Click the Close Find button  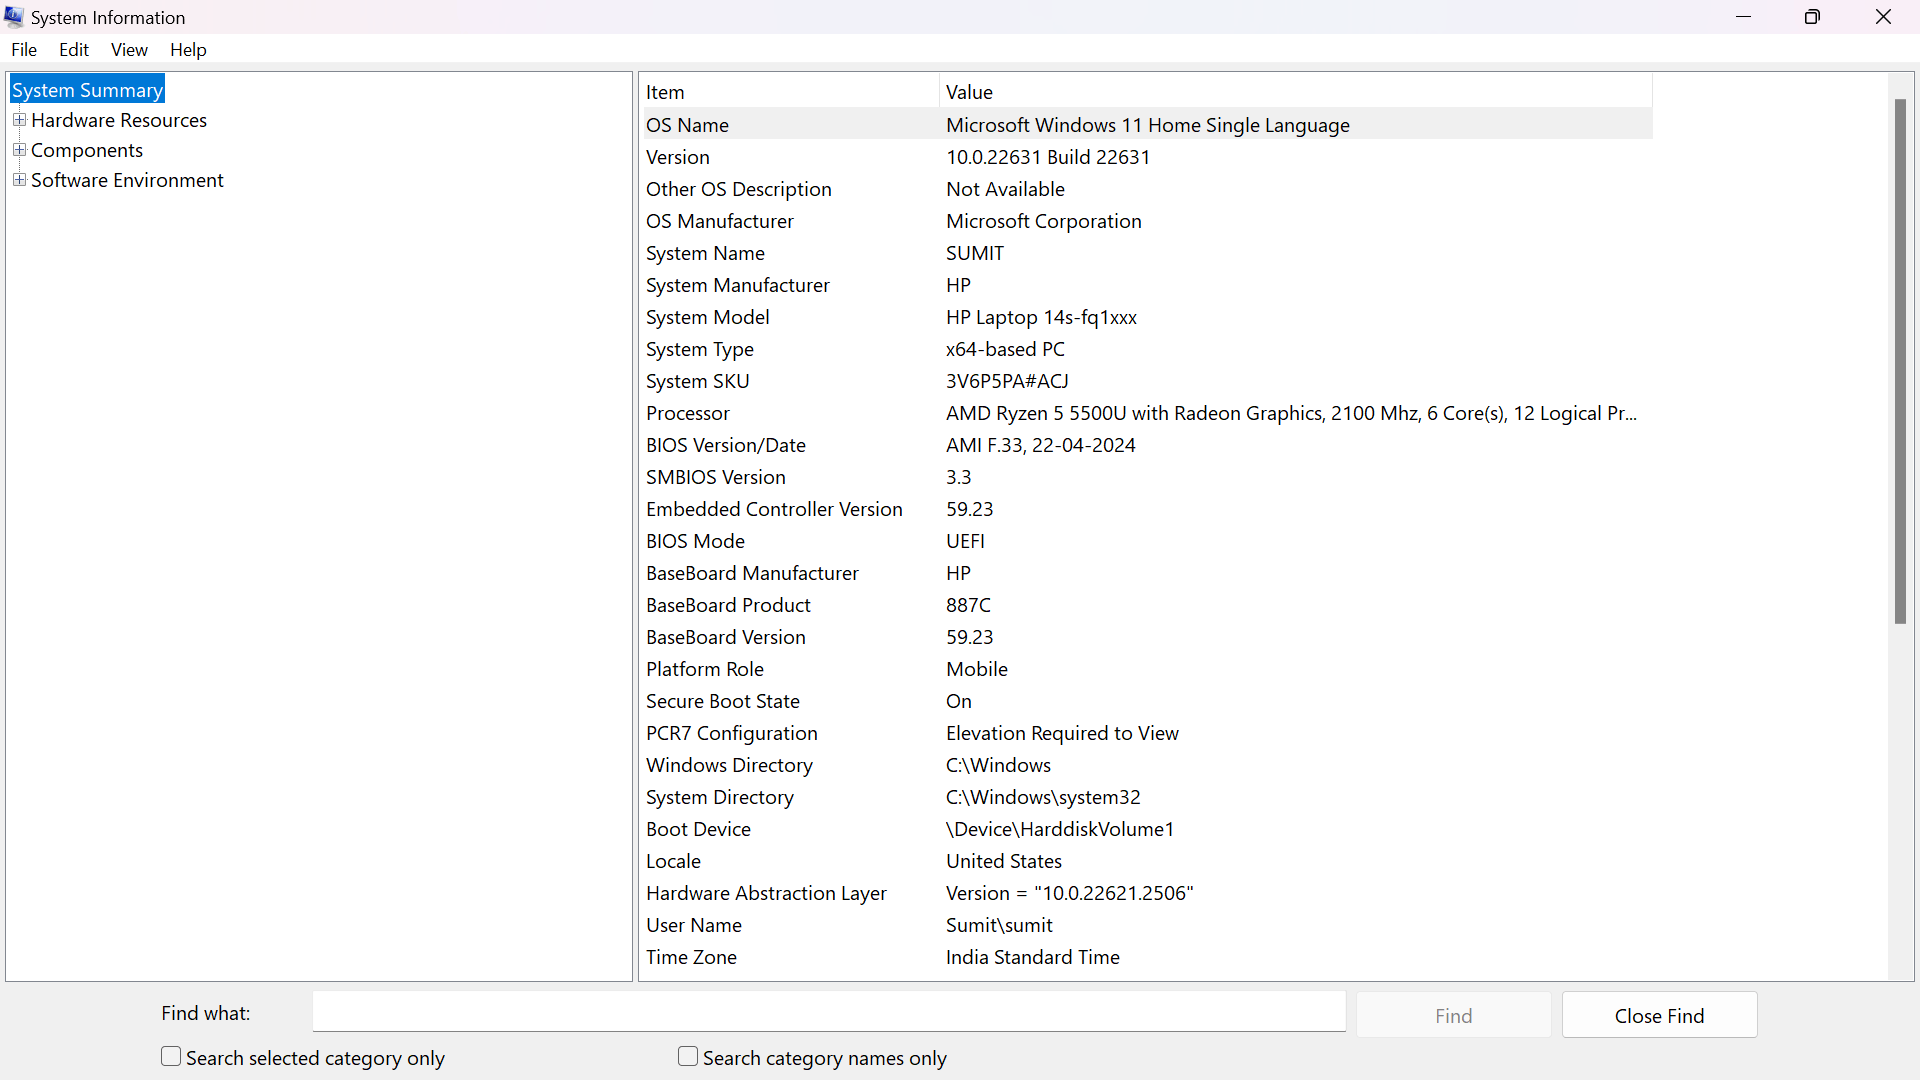click(x=1659, y=1015)
